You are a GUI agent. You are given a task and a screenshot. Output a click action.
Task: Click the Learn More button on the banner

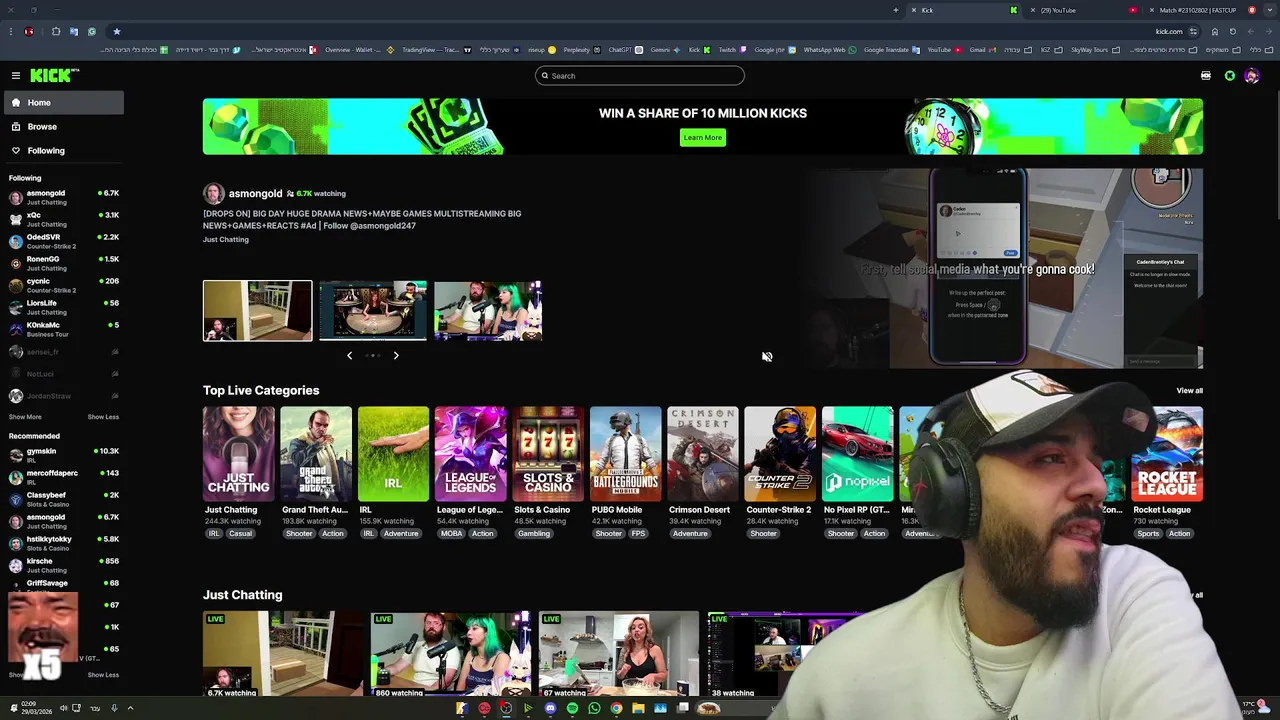pyautogui.click(x=703, y=137)
